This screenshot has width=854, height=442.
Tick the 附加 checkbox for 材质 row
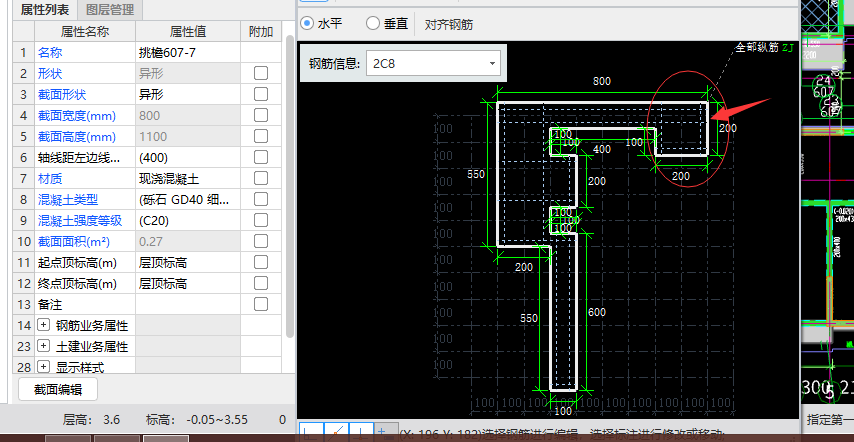point(261,178)
